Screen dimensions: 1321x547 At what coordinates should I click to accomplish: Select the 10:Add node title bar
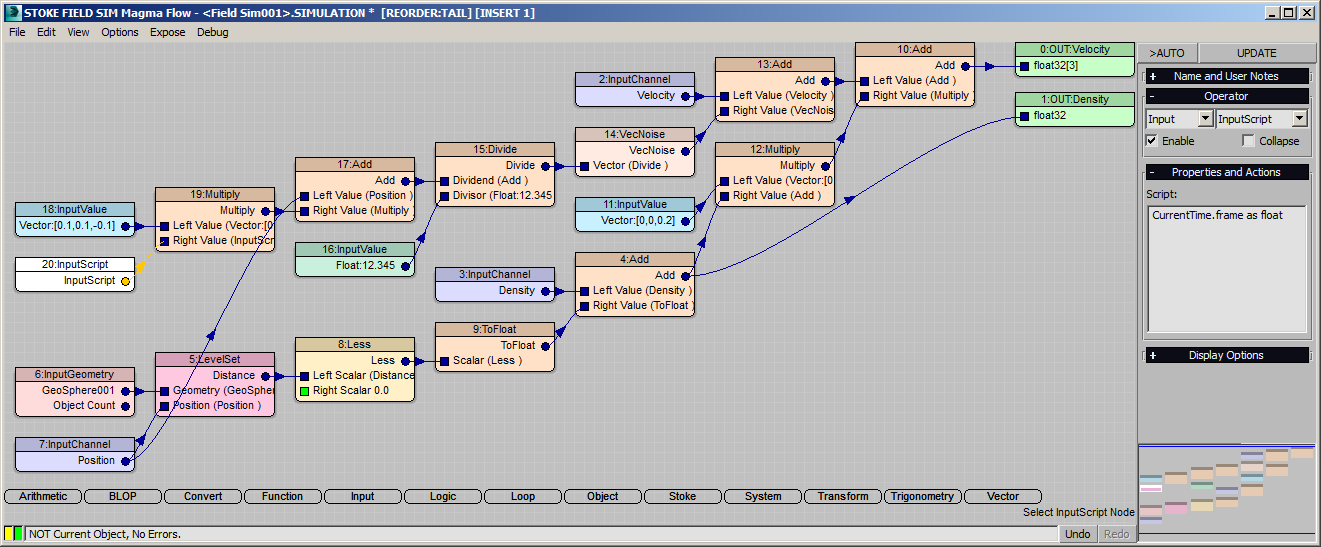(915, 49)
